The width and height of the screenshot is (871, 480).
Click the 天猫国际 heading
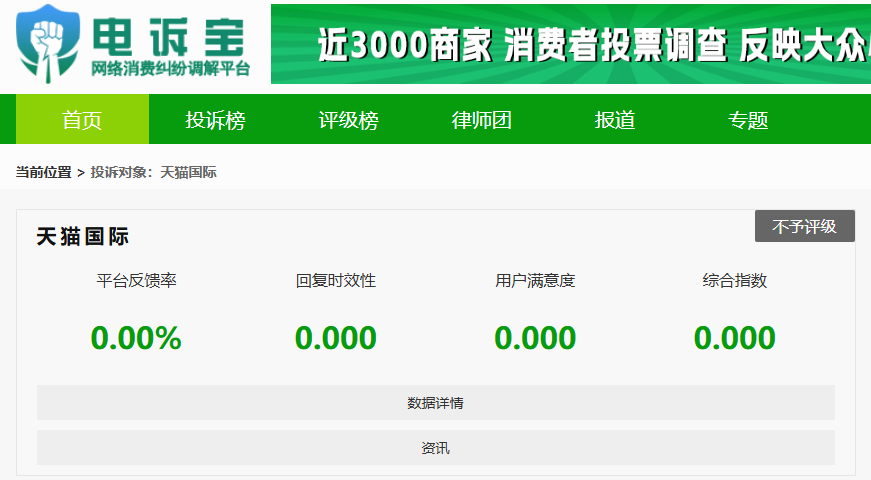coord(82,236)
